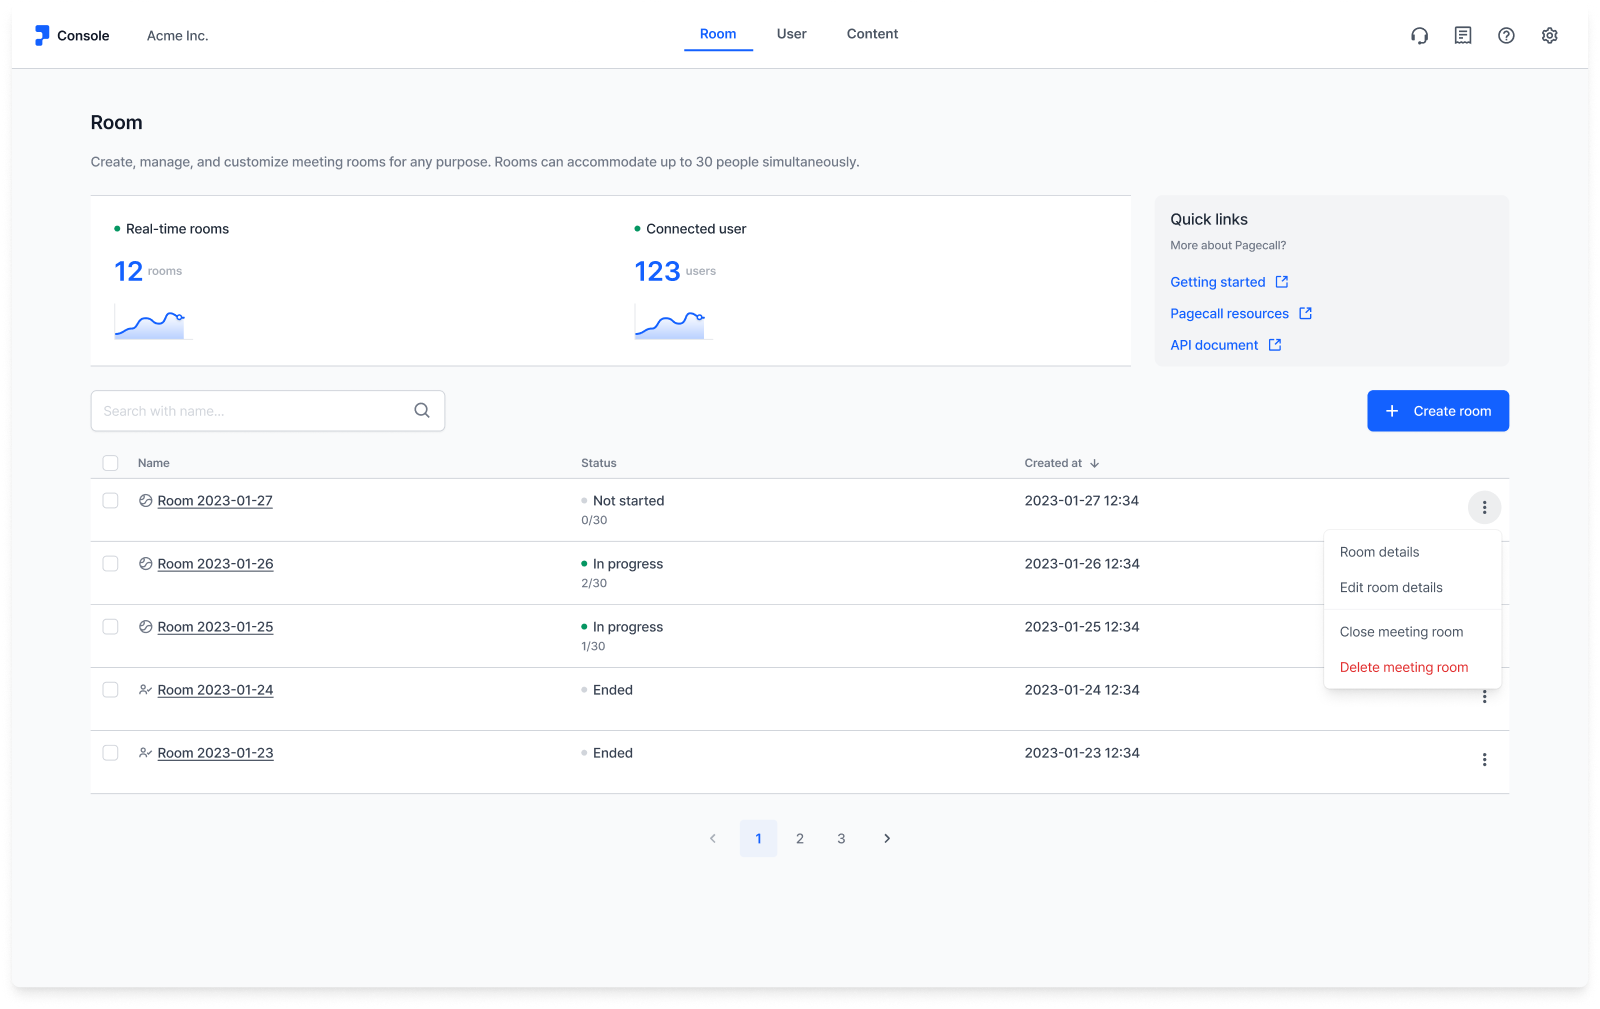Click the external link icon beside Pagecall resources
The image size is (1600, 1009).
[1305, 313]
